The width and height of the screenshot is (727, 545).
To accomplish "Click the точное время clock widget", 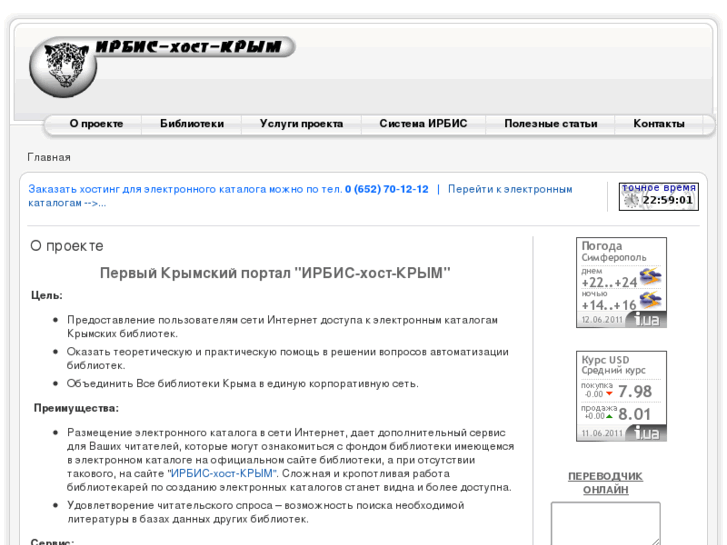I will tap(658, 197).
